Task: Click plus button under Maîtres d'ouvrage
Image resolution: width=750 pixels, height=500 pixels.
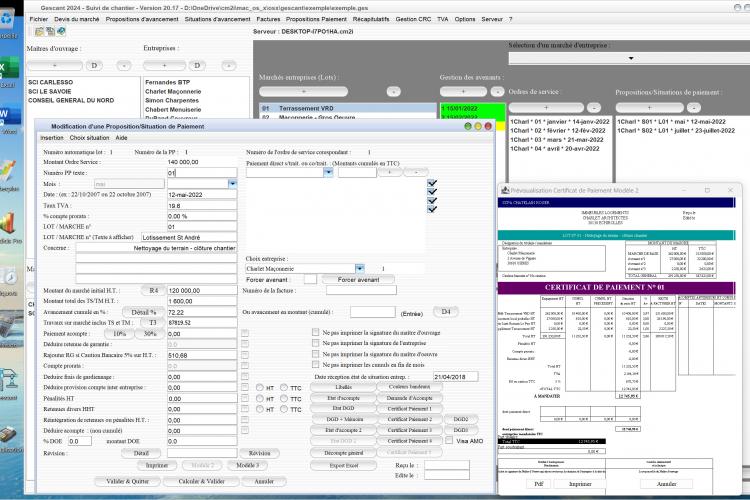Action: tap(55, 66)
